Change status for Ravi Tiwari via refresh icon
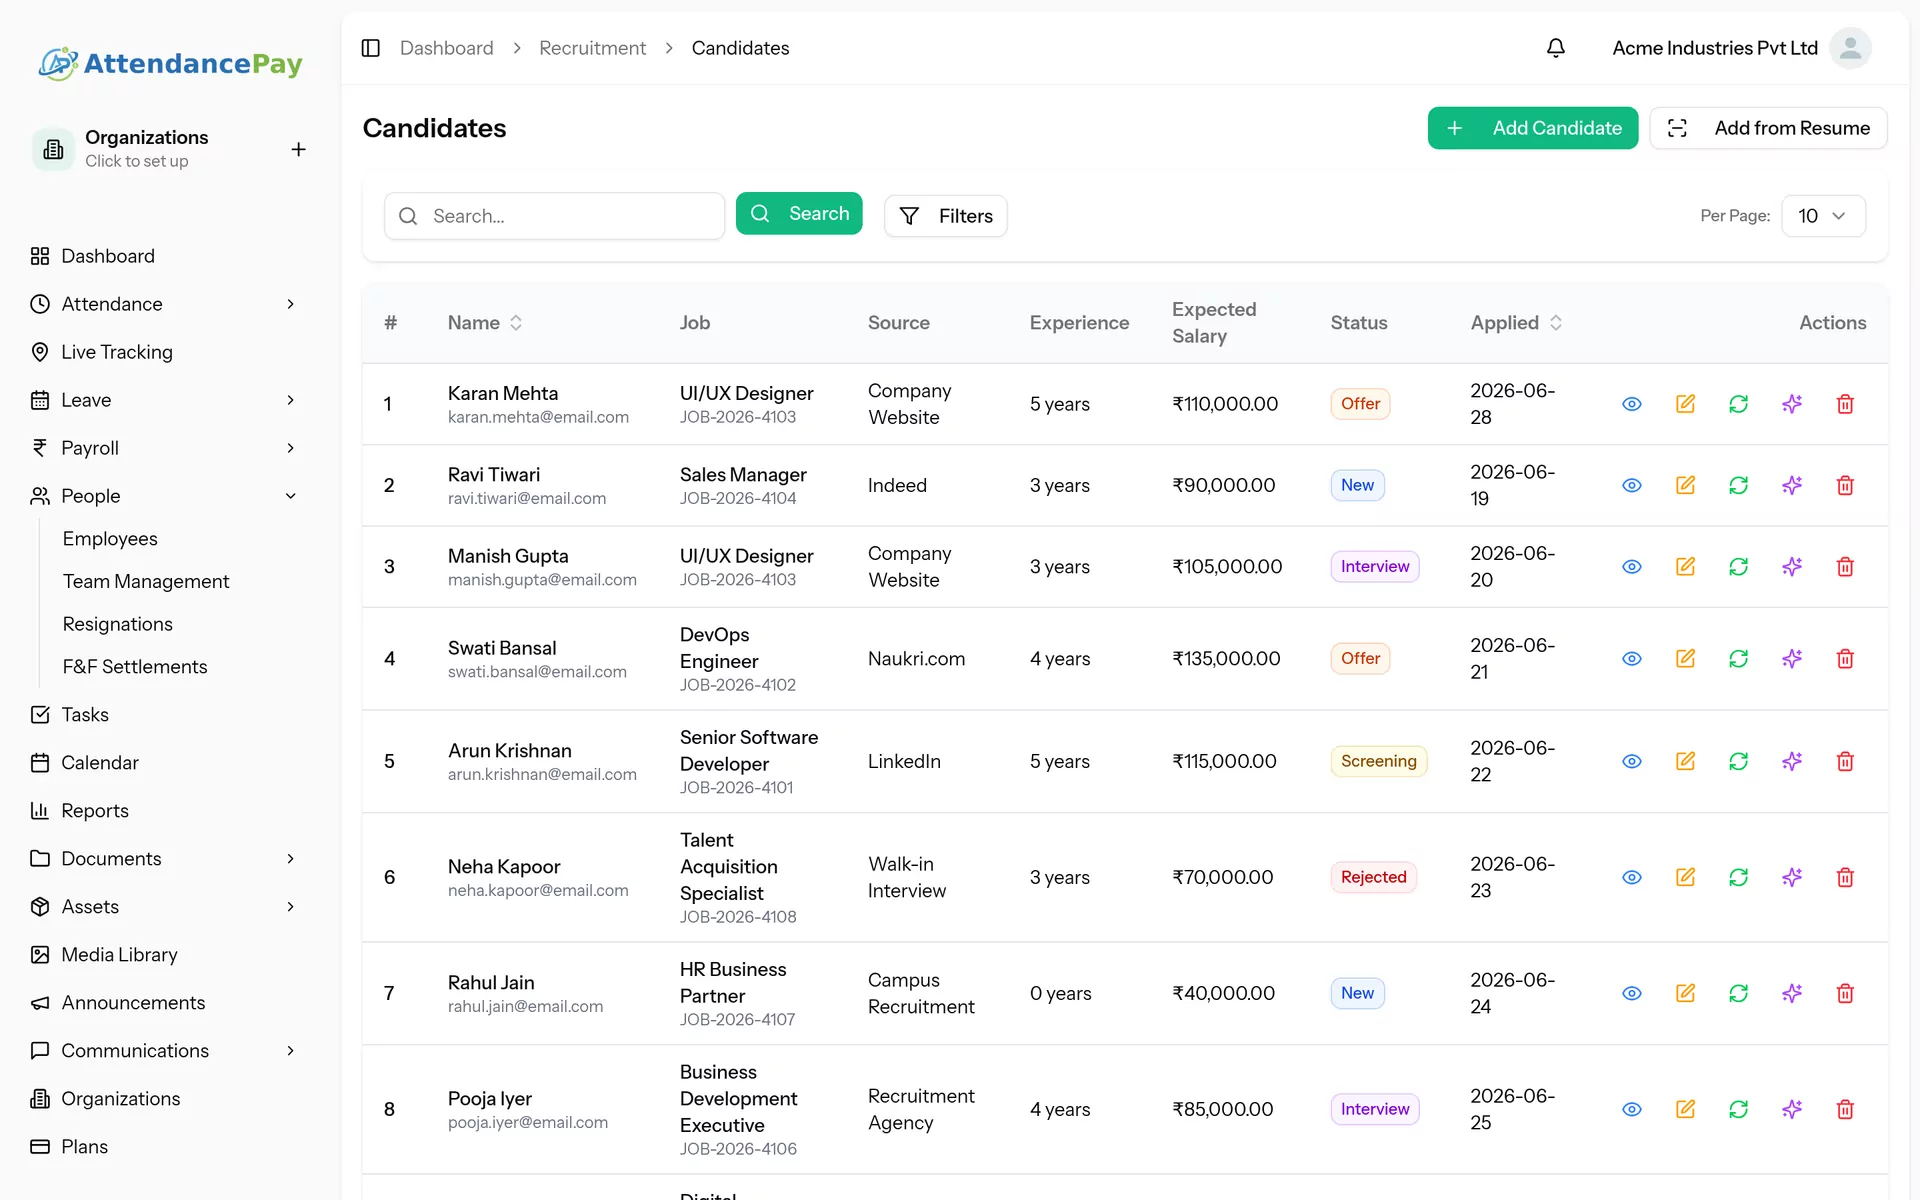 pos(1739,485)
